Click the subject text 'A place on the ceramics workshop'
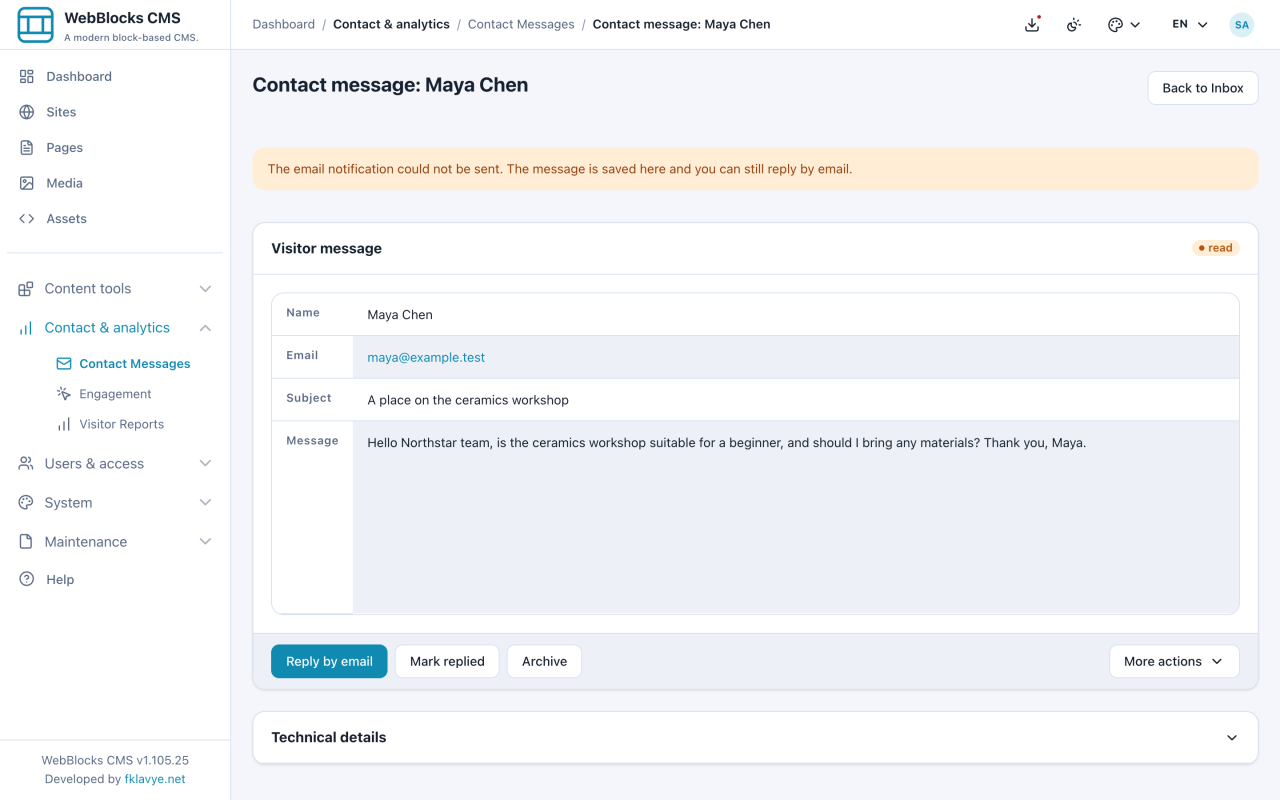 click(468, 400)
